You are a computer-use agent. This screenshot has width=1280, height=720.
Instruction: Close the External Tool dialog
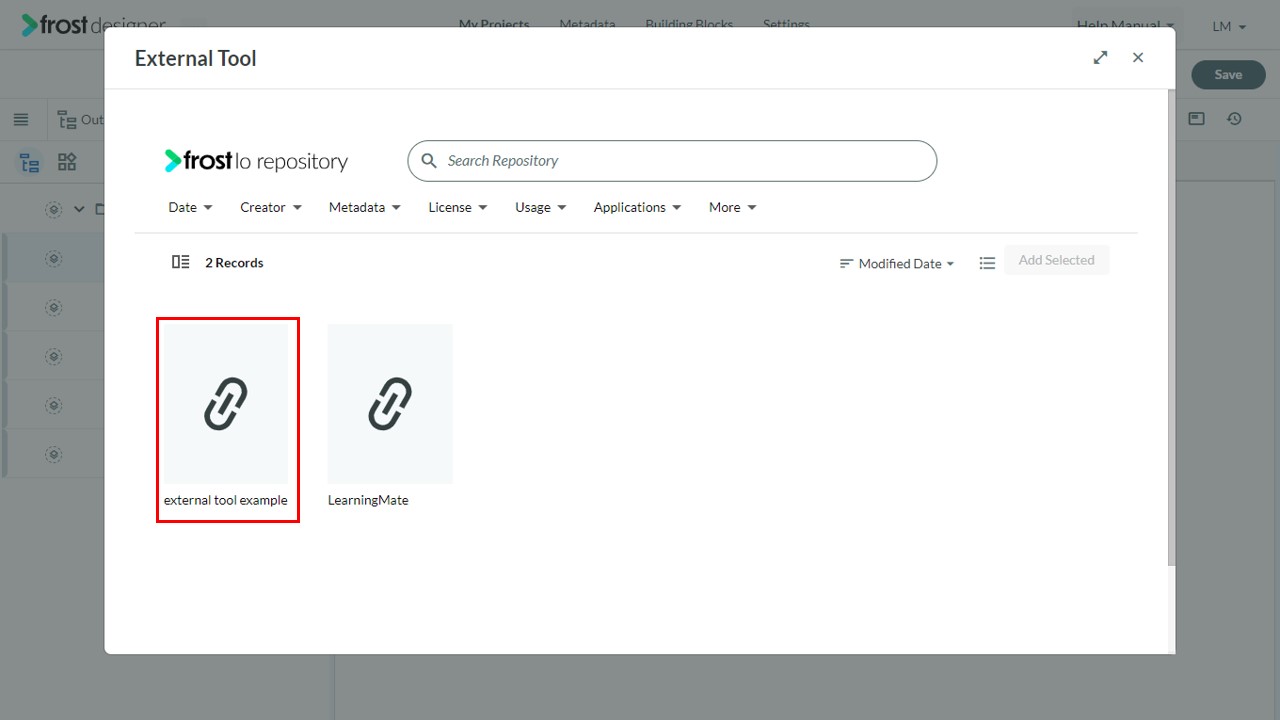[1138, 58]
